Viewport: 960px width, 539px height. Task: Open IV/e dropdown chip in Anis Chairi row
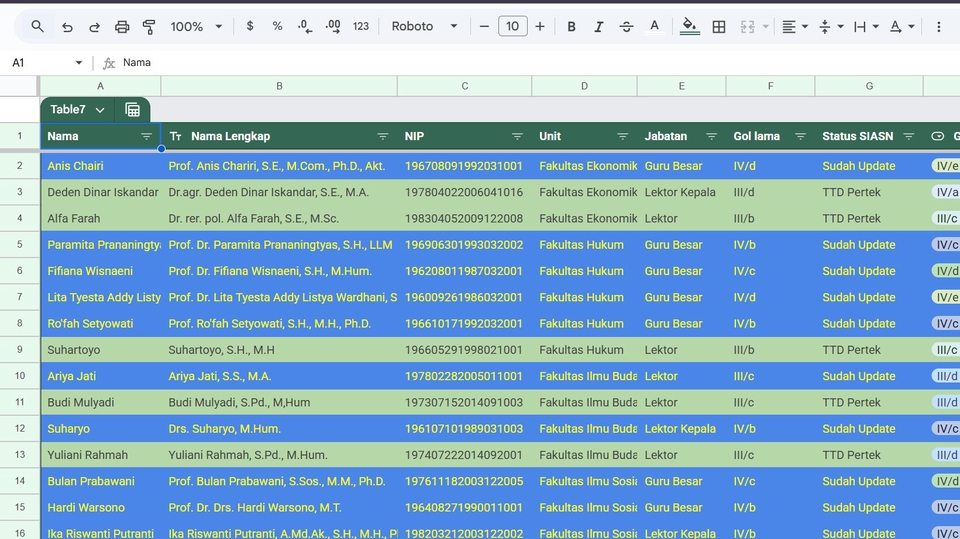click(945, 166)
